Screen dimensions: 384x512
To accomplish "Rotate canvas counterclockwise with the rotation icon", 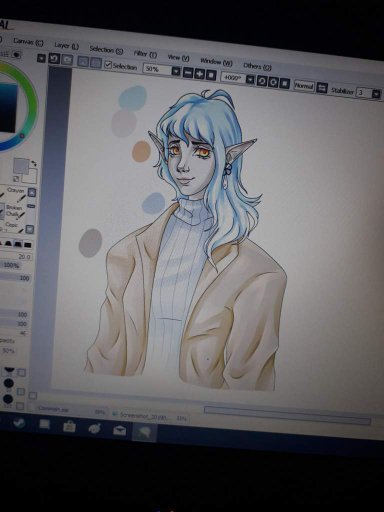I will click(x=262, y=81).
